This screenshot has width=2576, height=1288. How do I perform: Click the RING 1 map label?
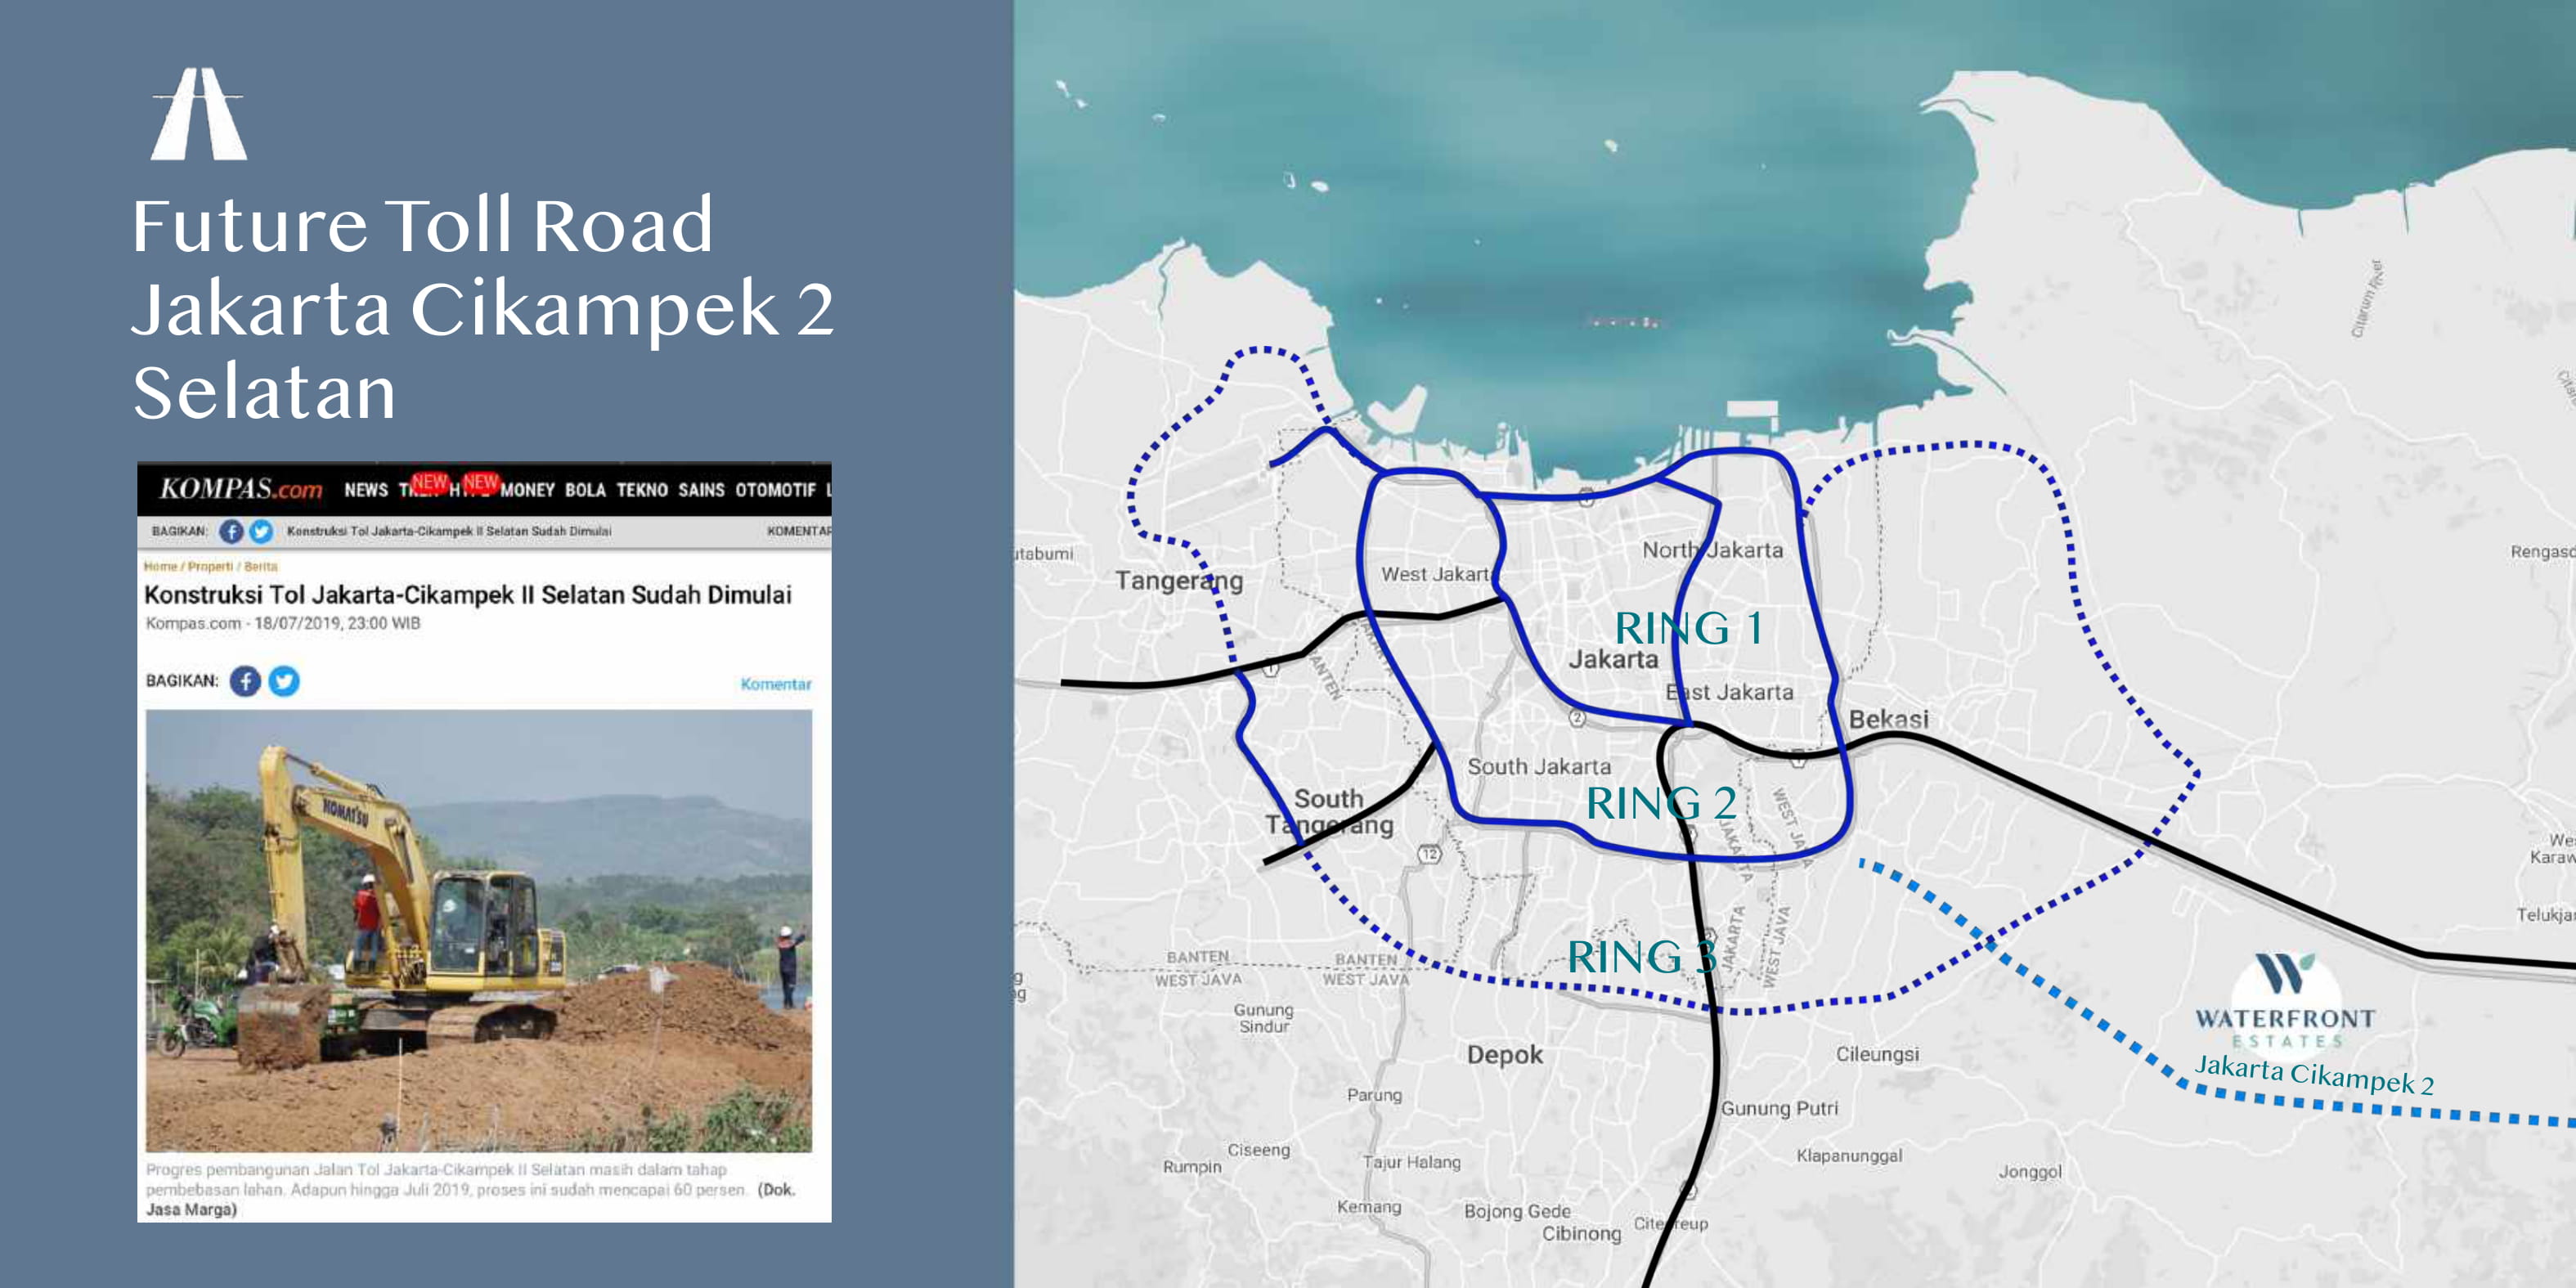point(1688,628)
